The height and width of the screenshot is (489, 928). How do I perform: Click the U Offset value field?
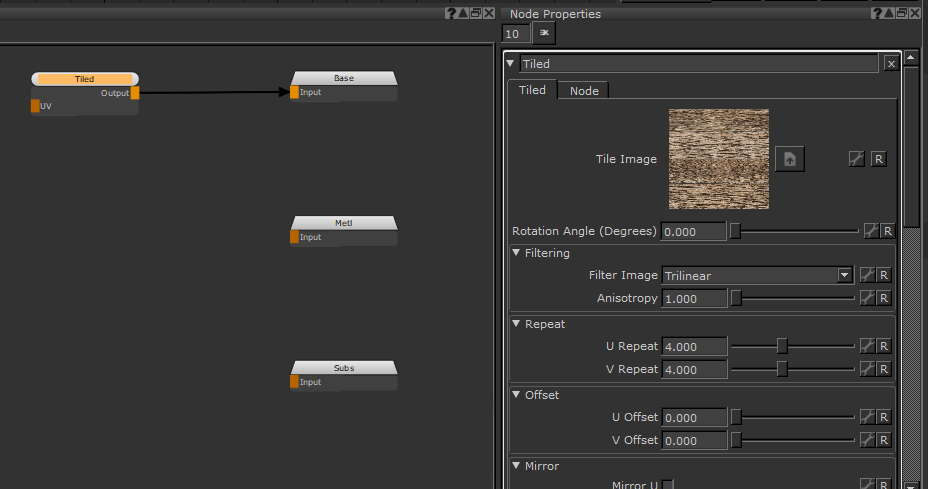tap(694, 417)
